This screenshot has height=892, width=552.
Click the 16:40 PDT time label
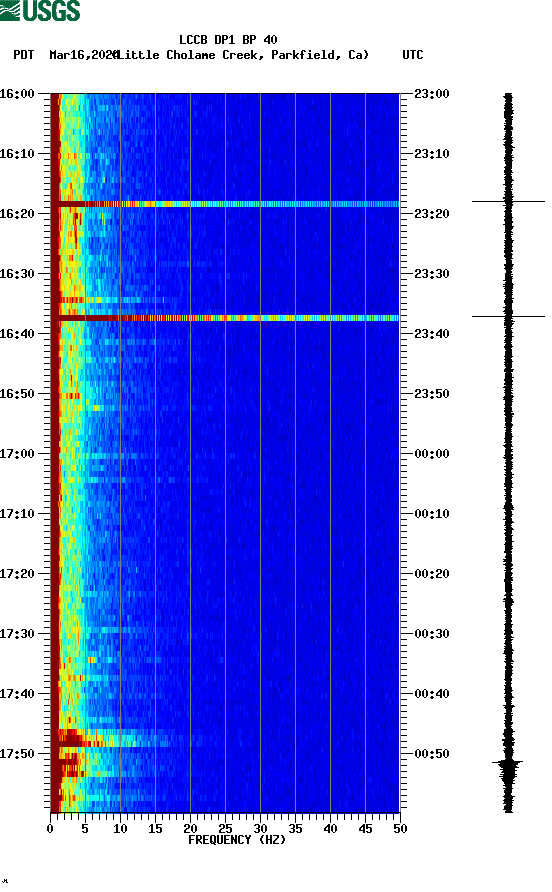17,334
